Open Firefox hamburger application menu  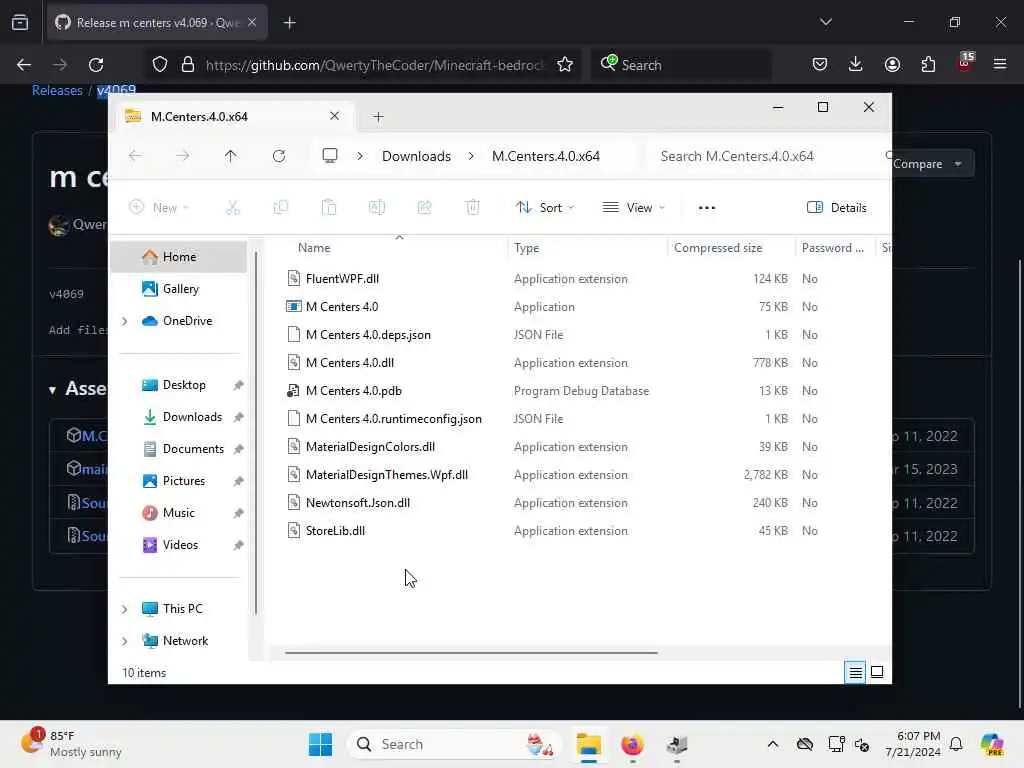pyautogui.click(x=1000, y=64)
